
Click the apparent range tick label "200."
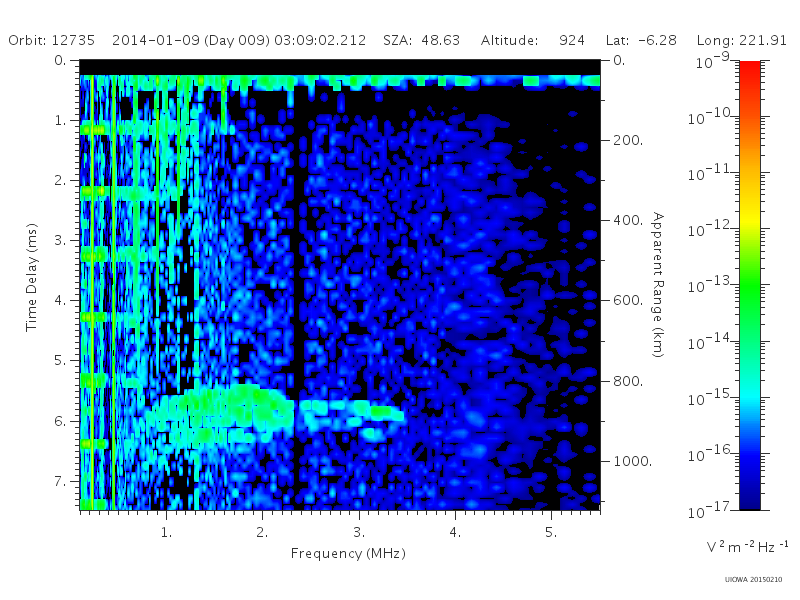click(x=628, y=140)
